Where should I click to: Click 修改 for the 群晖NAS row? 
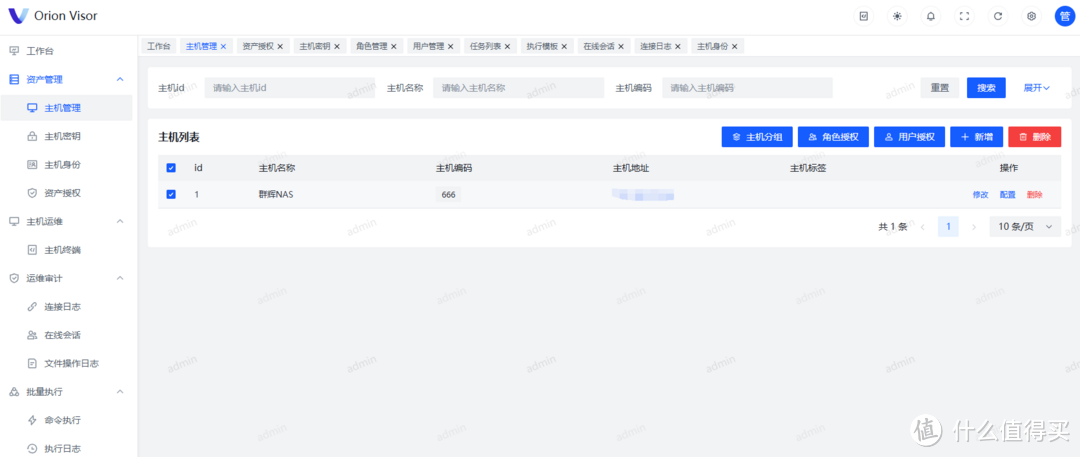(x=980, y=194)
